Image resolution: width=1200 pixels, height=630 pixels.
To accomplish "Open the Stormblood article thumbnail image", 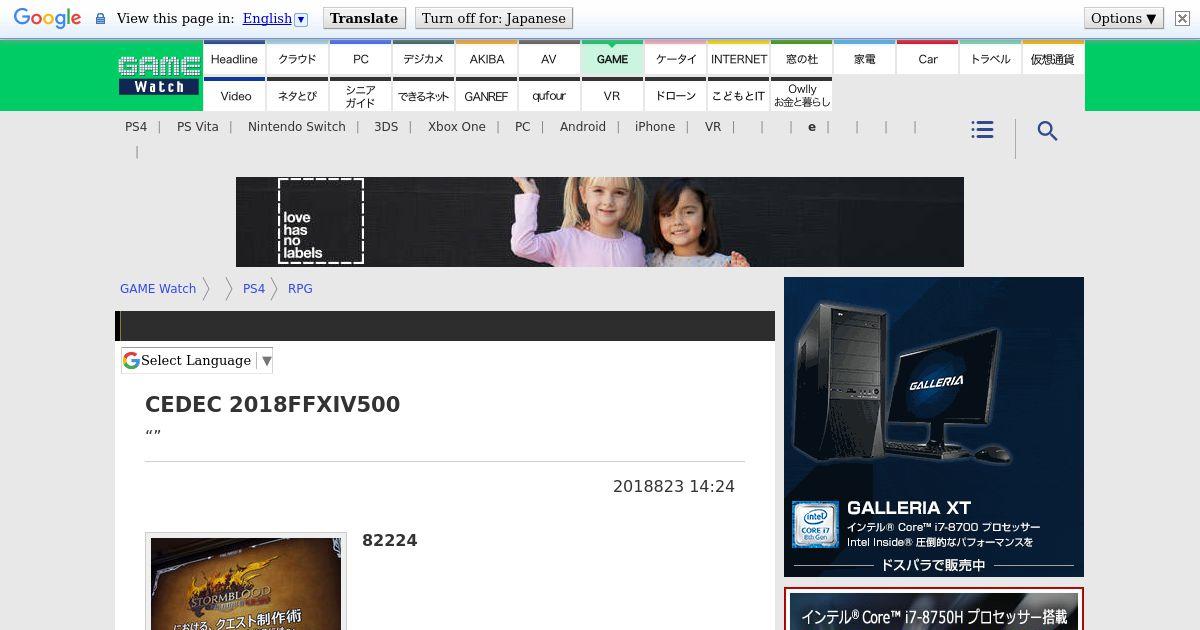I will (246, 584).
